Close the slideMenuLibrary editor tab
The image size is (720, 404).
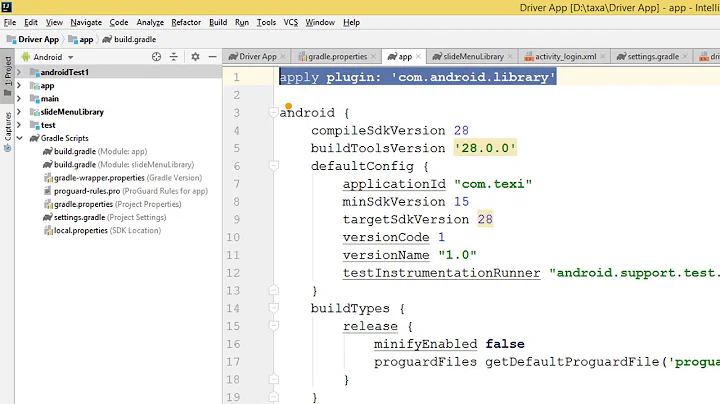[x=510, y=56]
